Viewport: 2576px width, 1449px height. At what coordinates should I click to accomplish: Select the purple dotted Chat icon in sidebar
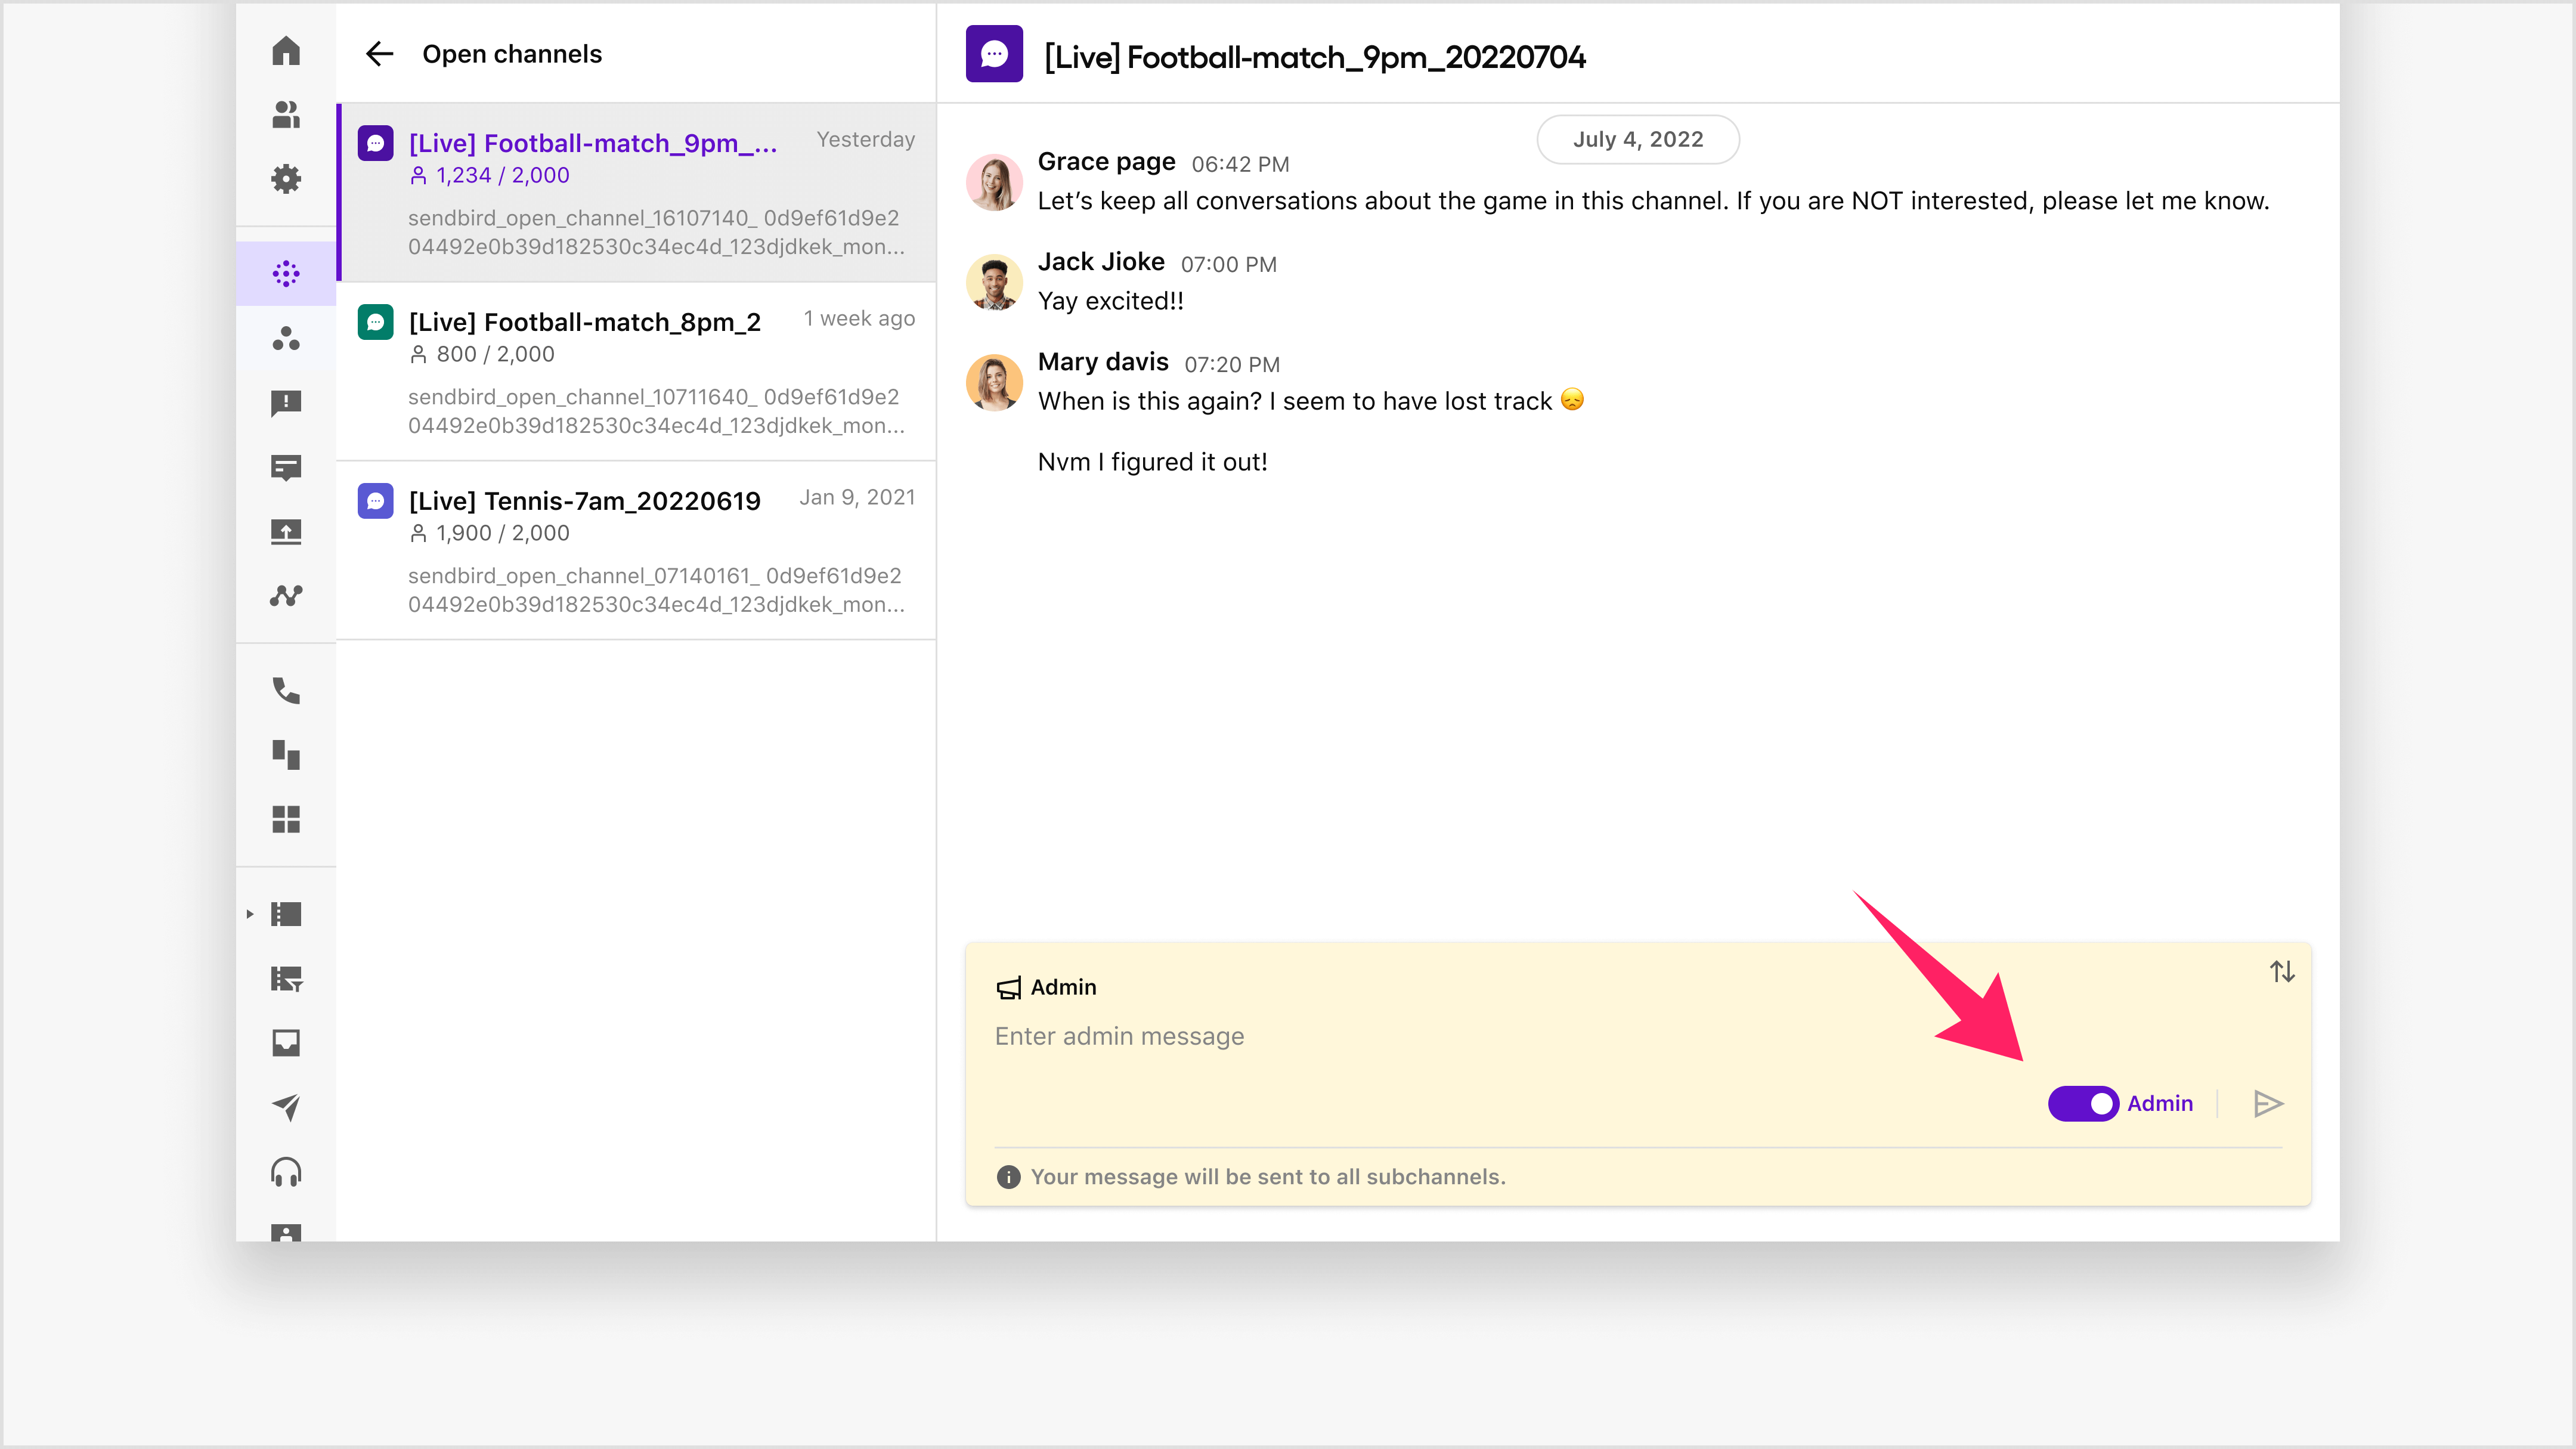click(286, 274)
